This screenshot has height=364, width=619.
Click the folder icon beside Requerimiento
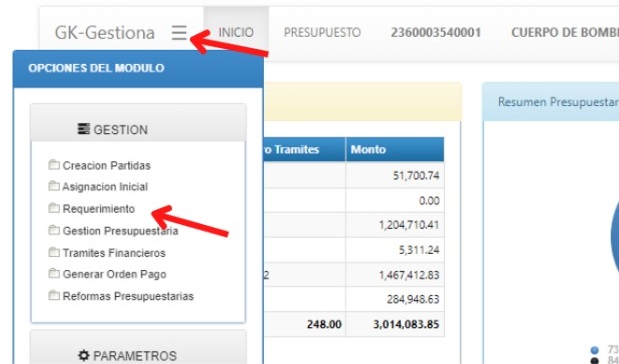click(54, 208)
